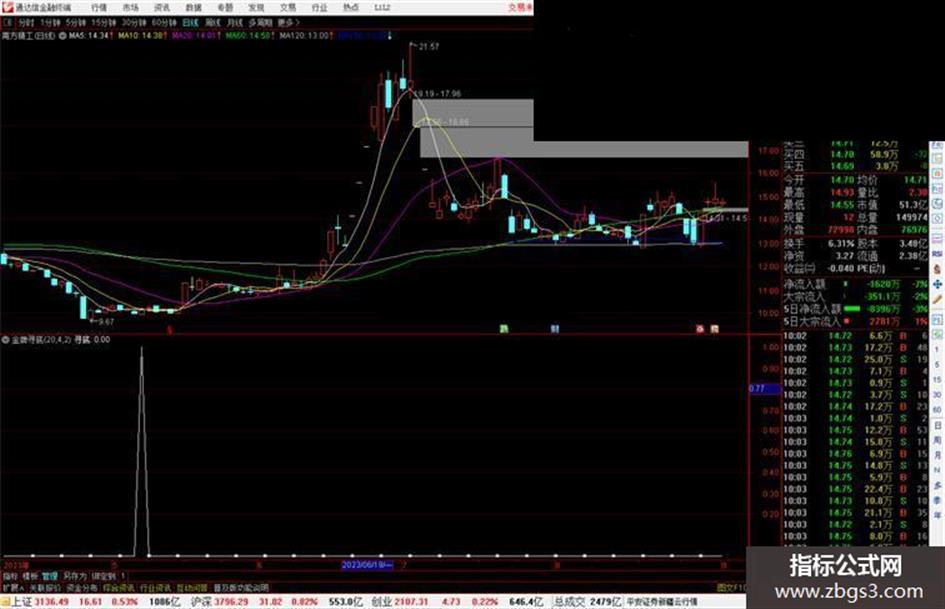The height and width of the screenshot is (609, 945).
Task: Click the circle icon beside the 日线 chart title
Action: pyautogui.click(x=62, y=36)
